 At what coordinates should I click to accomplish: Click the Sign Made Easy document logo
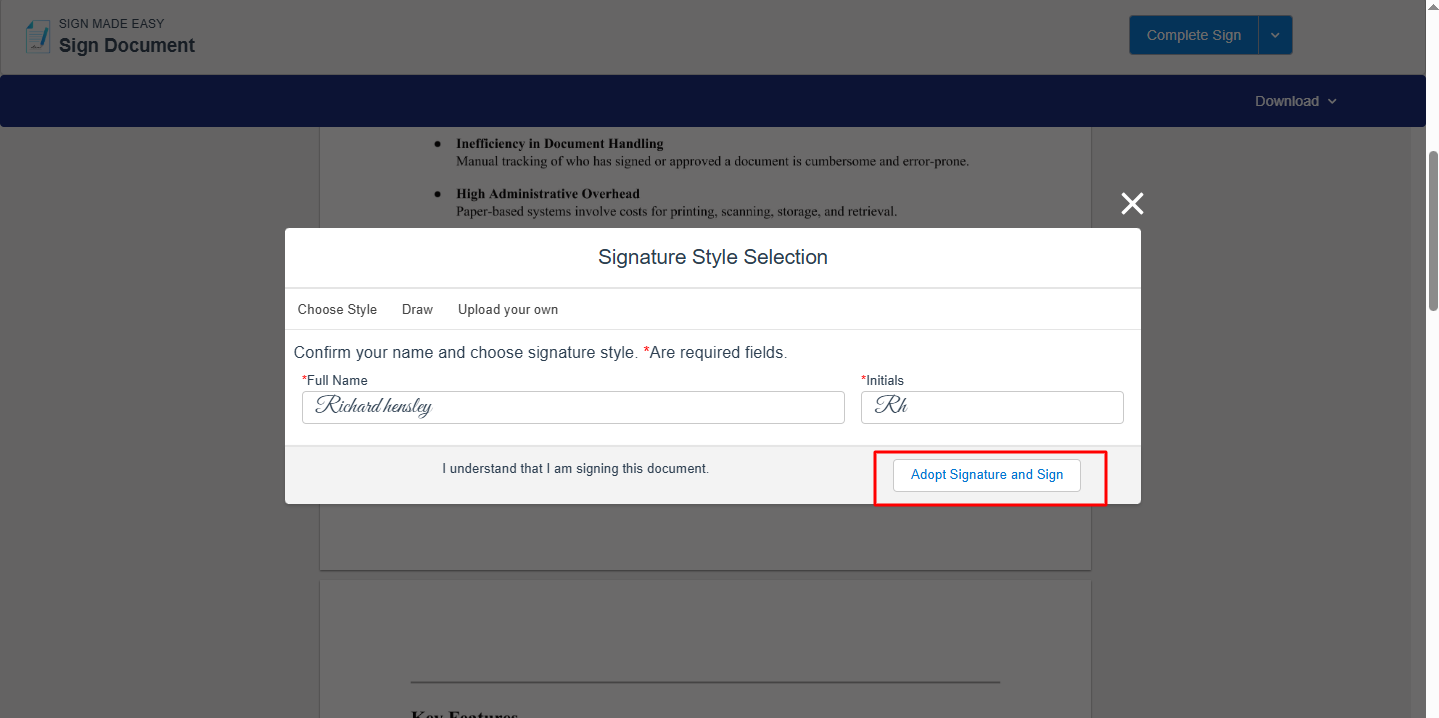(x=38, y=36)
